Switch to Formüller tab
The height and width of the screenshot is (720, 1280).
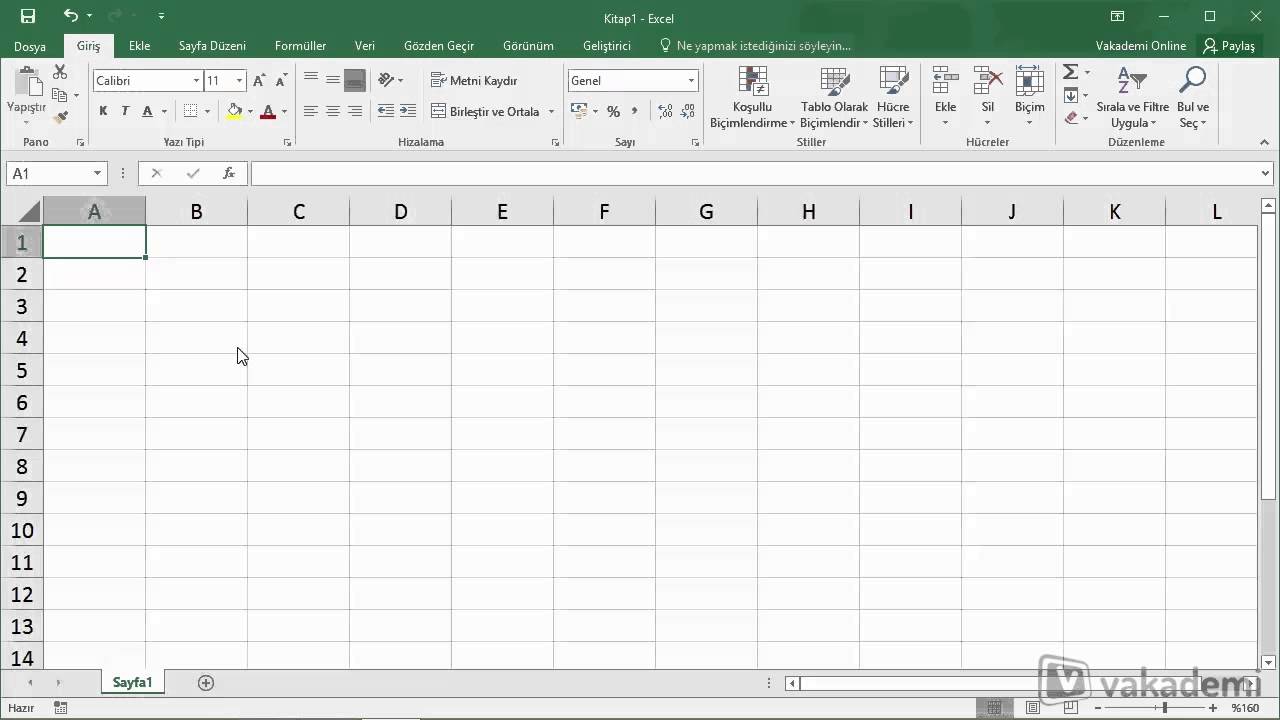pyautogui.click(x=300, y=46)
